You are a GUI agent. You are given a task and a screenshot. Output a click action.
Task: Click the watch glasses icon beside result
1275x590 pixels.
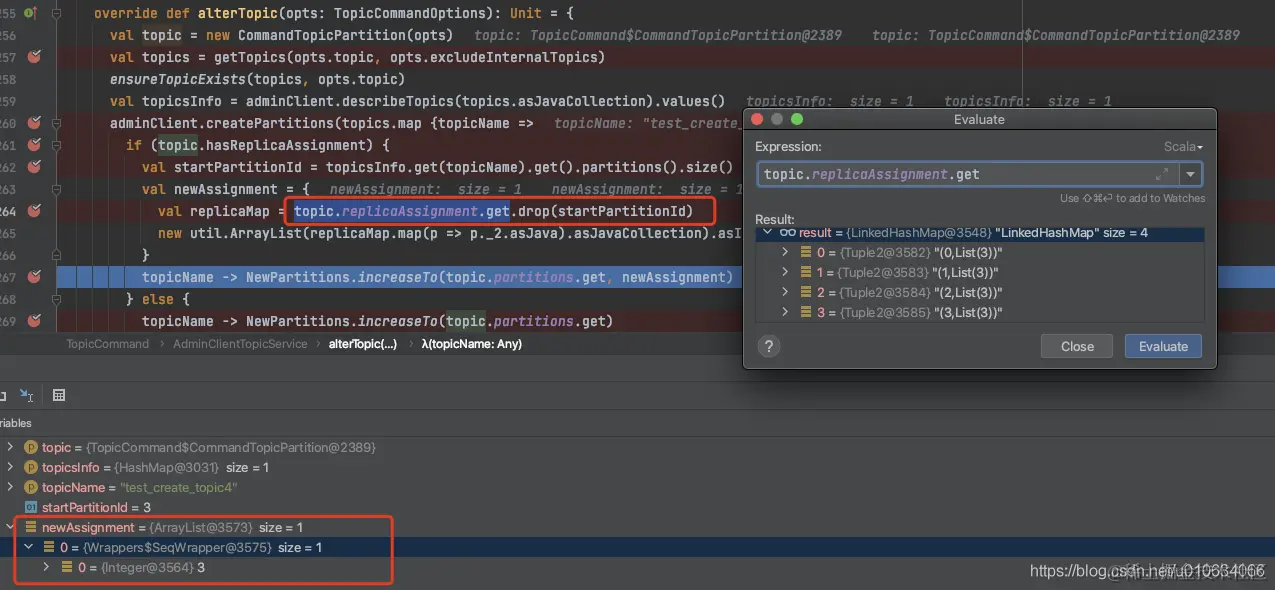click(787, 232)
